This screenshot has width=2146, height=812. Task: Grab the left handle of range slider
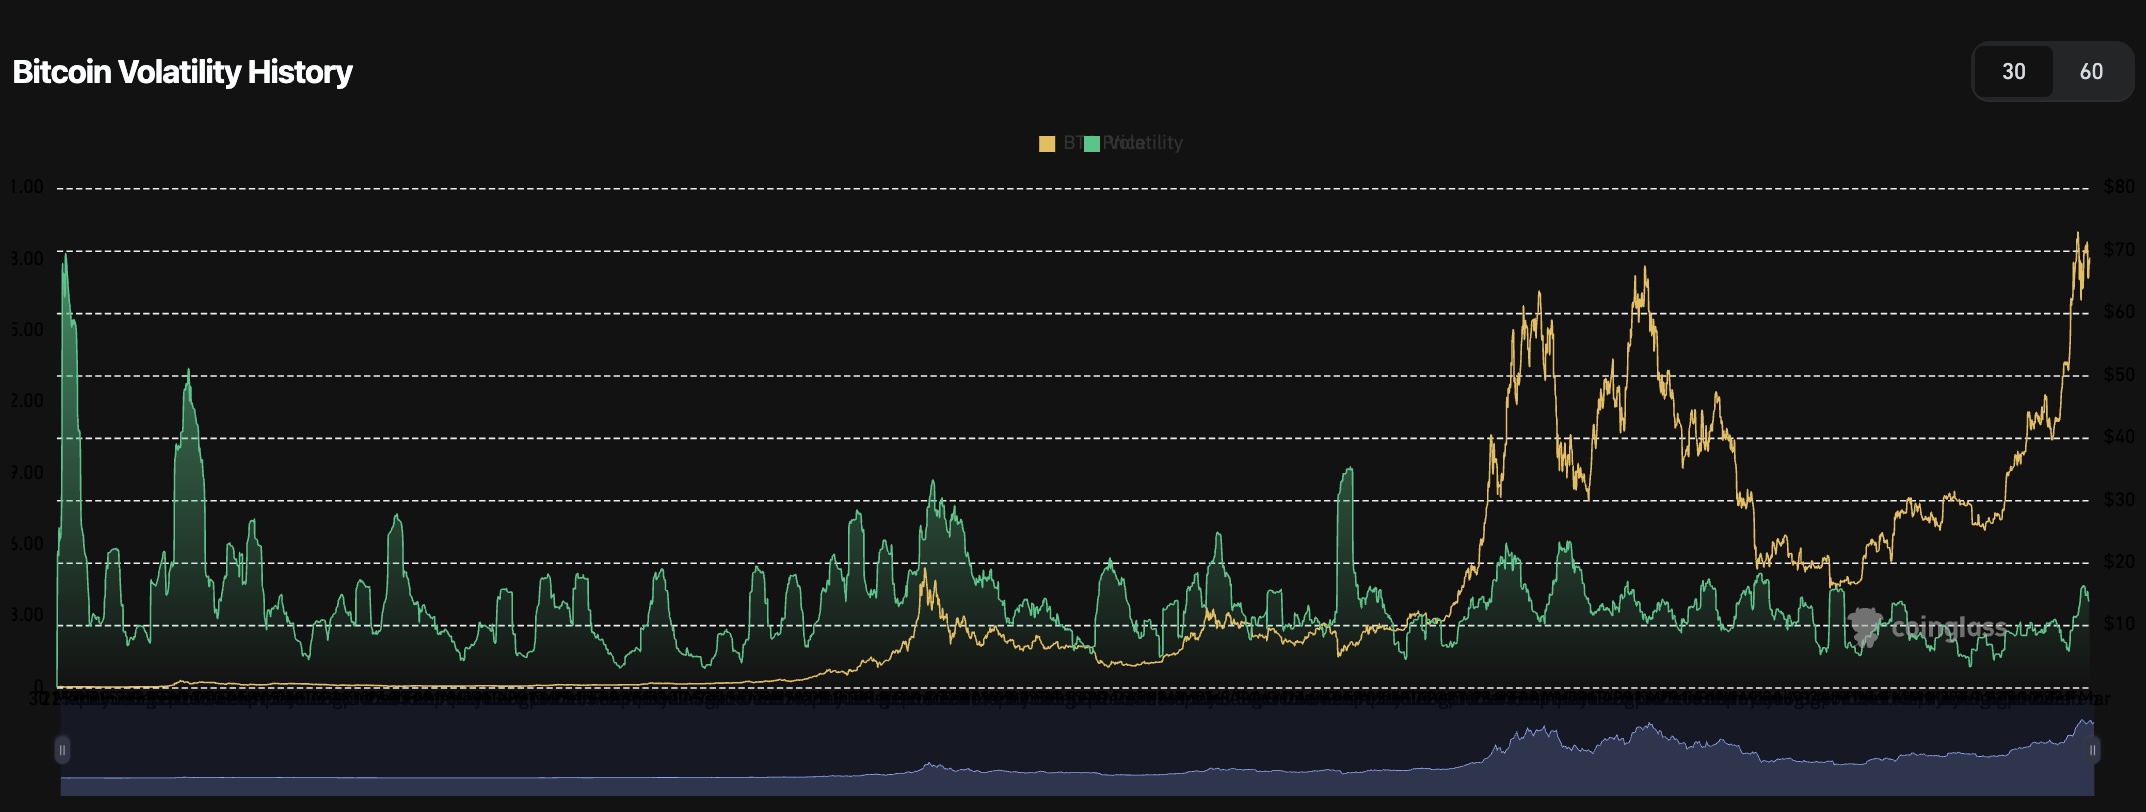(x=62, y=749)
